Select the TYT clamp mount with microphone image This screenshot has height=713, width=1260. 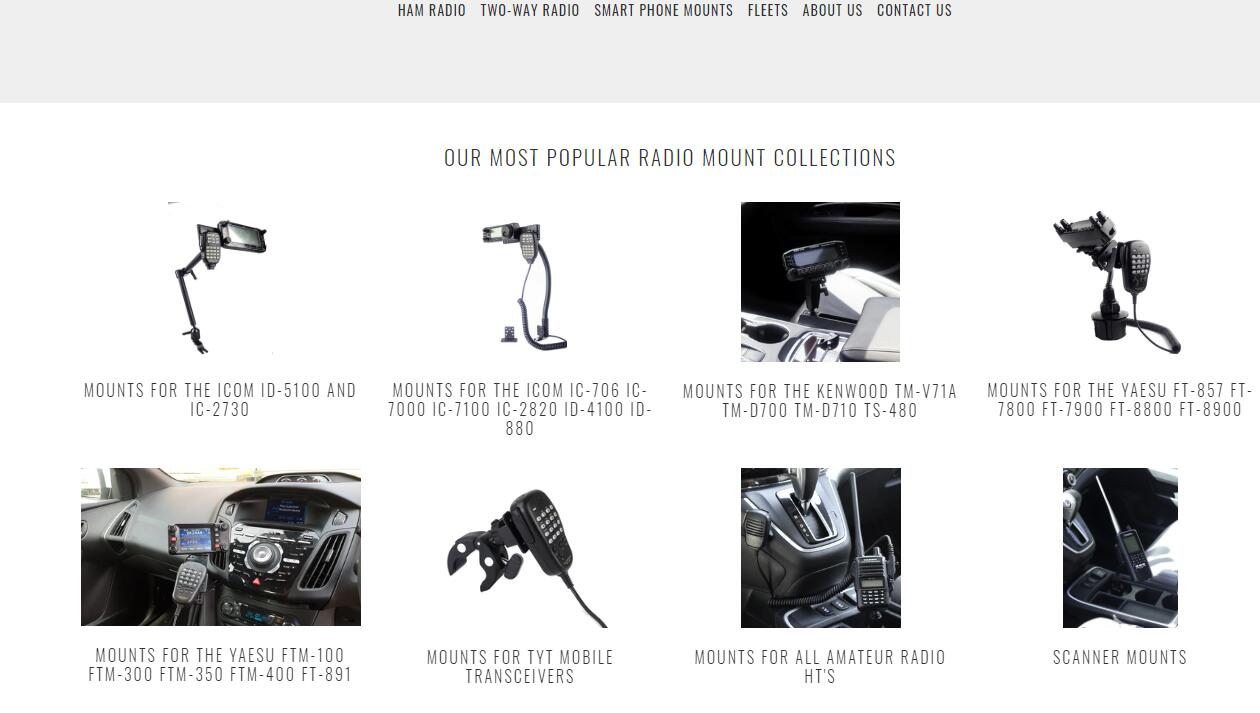(520, 548)
